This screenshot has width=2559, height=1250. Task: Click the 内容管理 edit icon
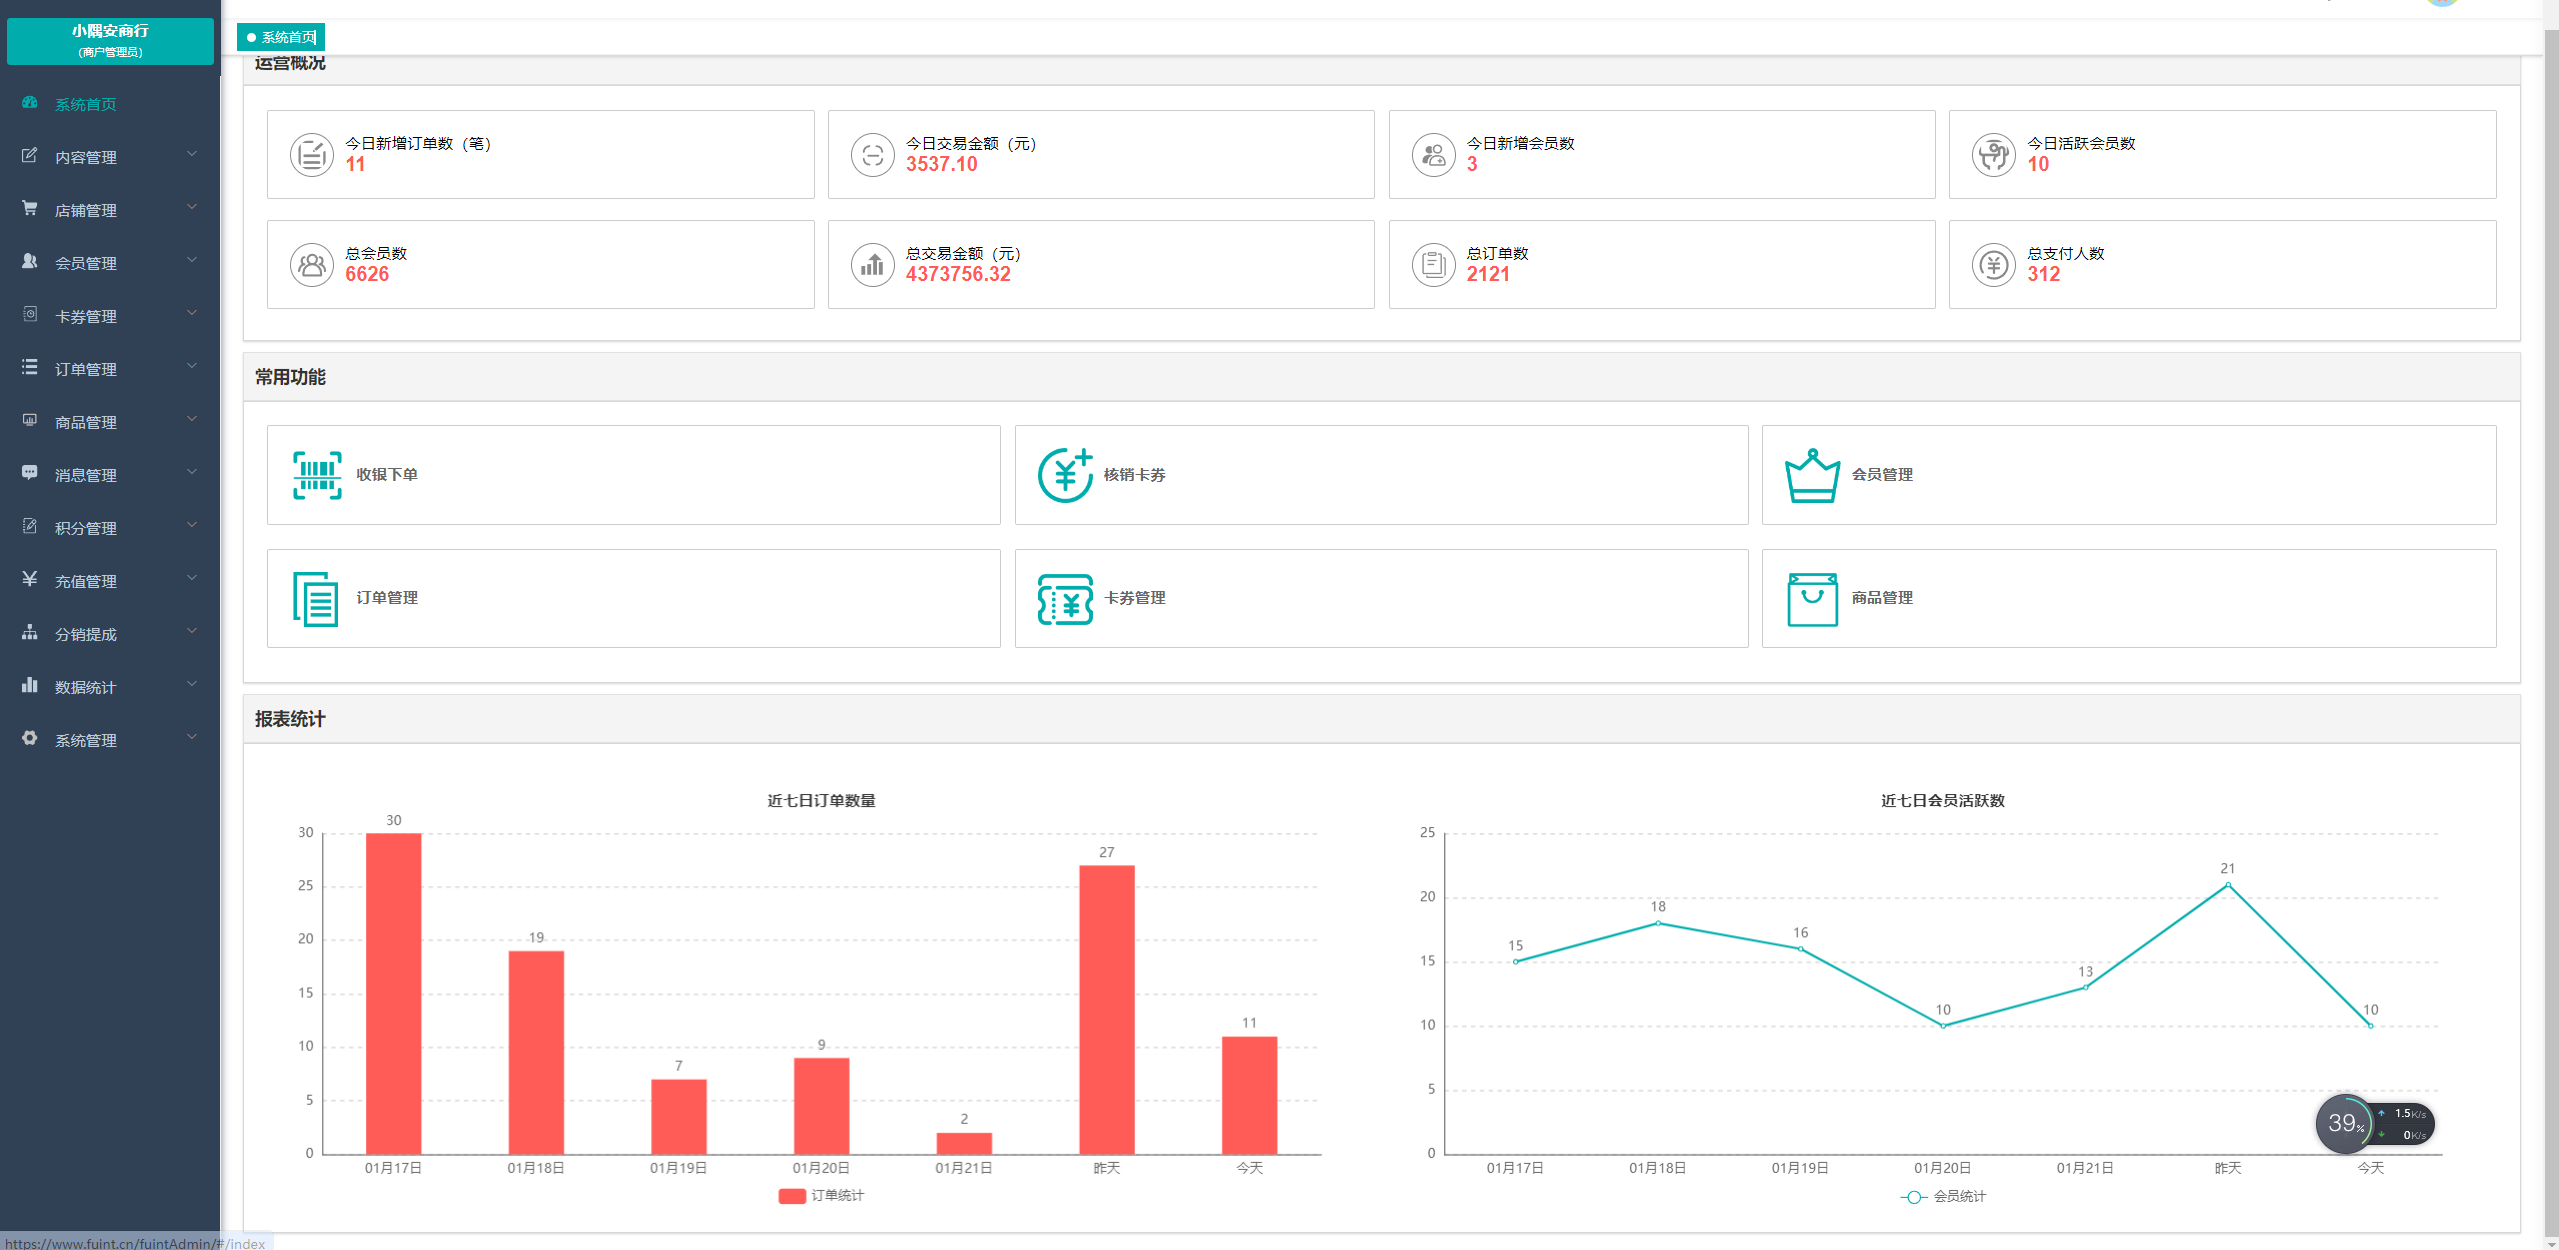click(30, 156)
